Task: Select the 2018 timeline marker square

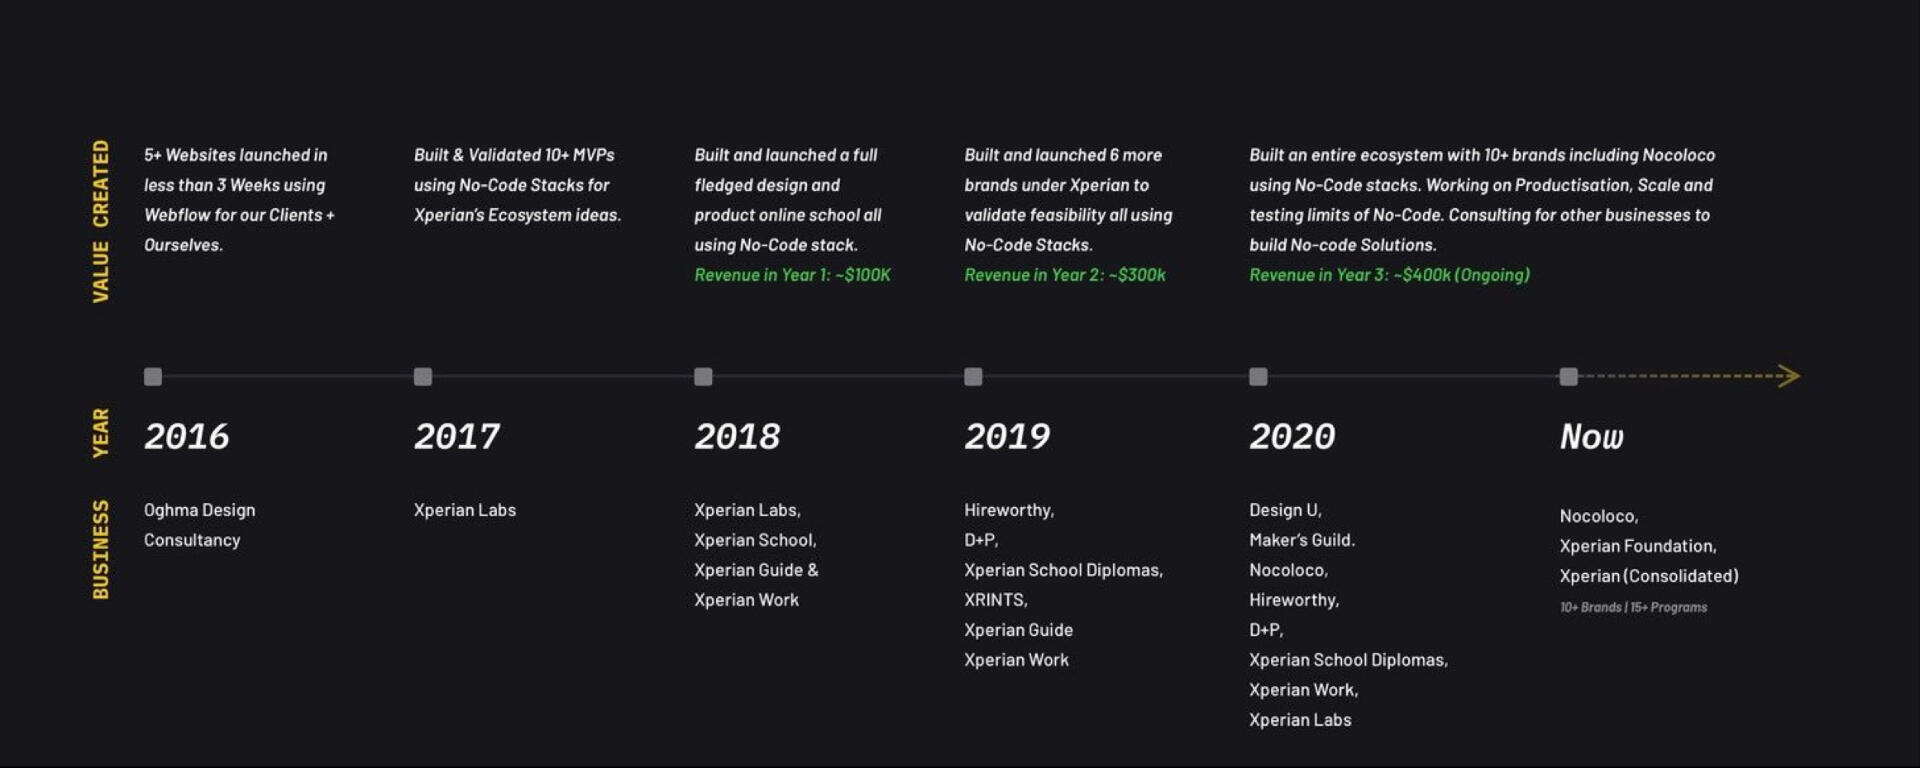Action: pyautogui.click(x=703, y=377)
